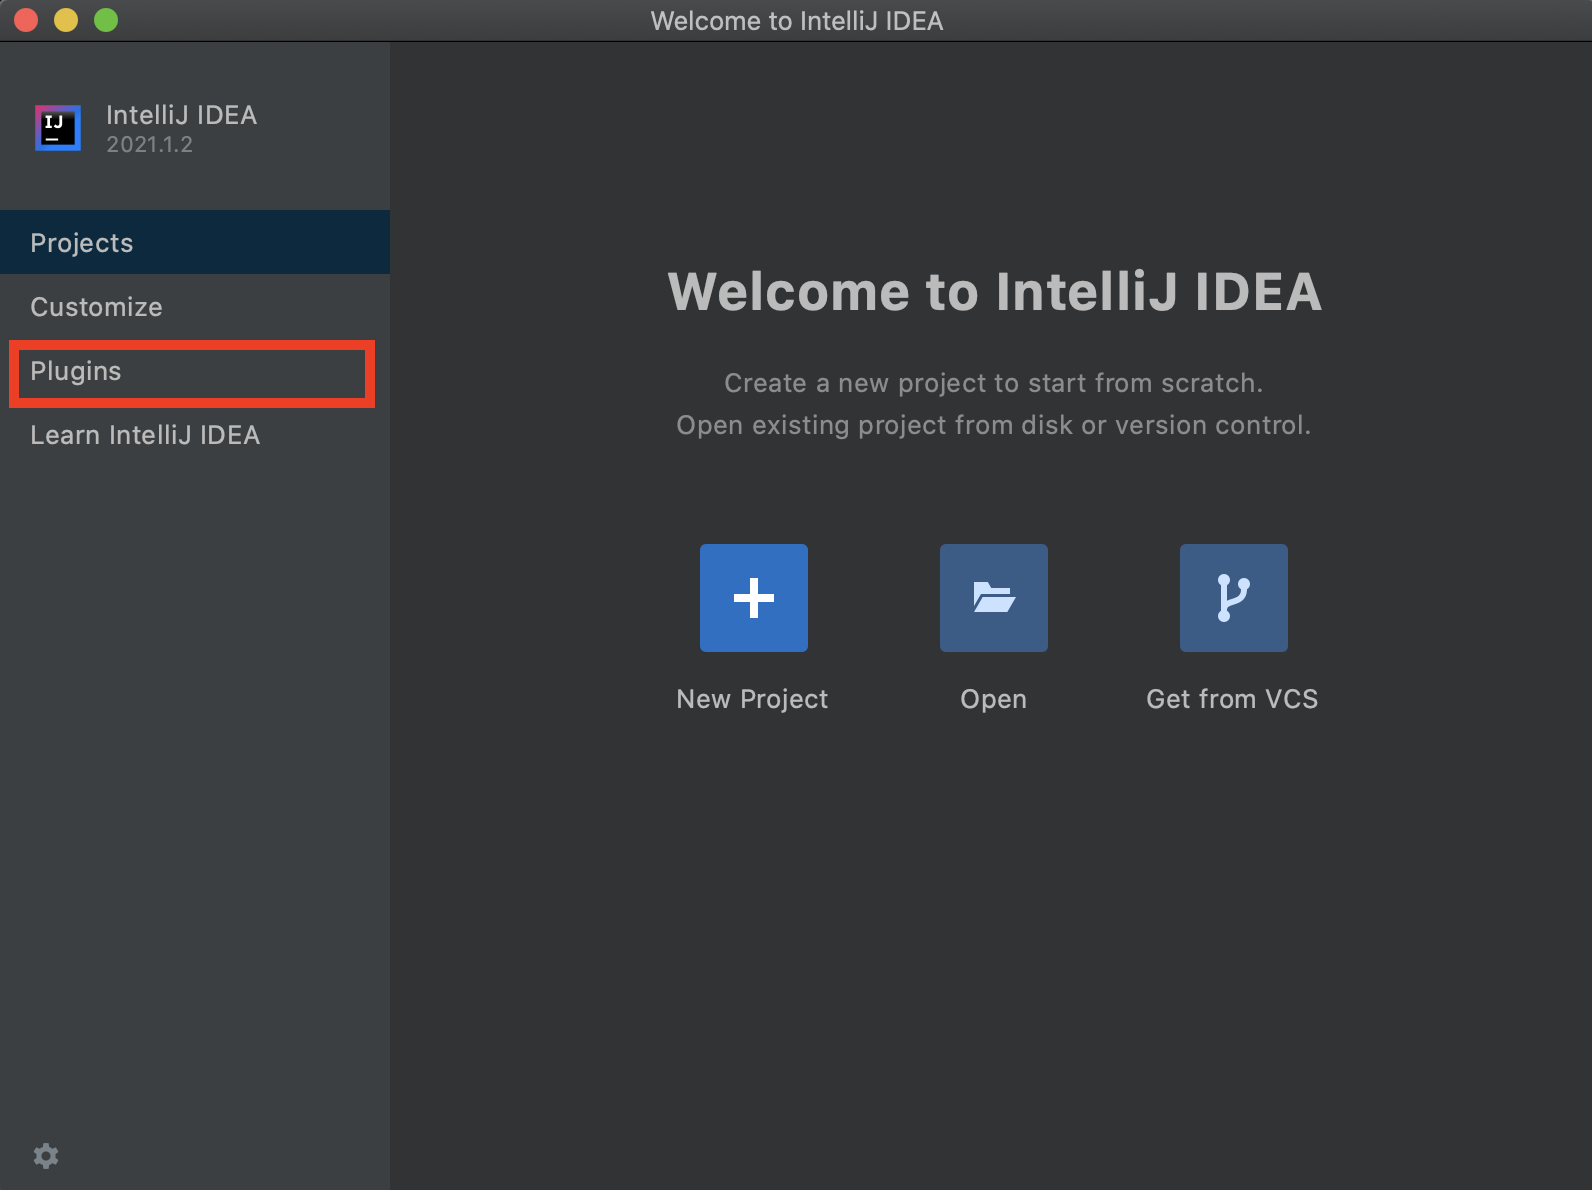This screenshot has width=1592, height=1190.
Task: Minimize the window with the yellow button
Action: pyautogui.click(x=66, y=20)
